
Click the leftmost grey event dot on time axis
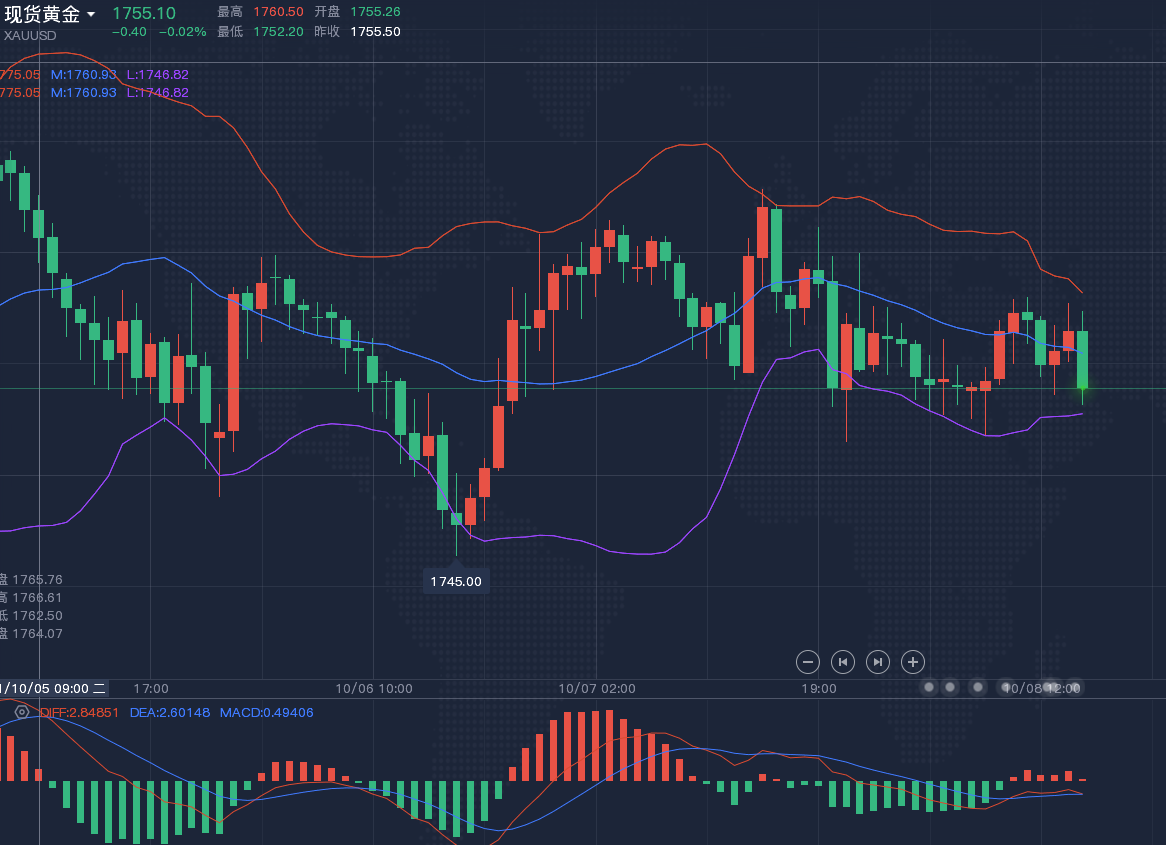tap(929, 687)
